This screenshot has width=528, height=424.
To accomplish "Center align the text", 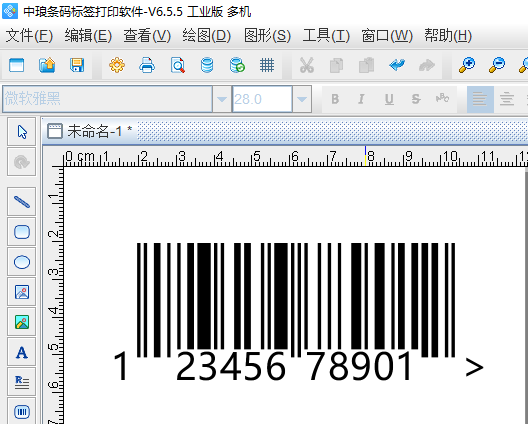I will [x=507, y=99].
